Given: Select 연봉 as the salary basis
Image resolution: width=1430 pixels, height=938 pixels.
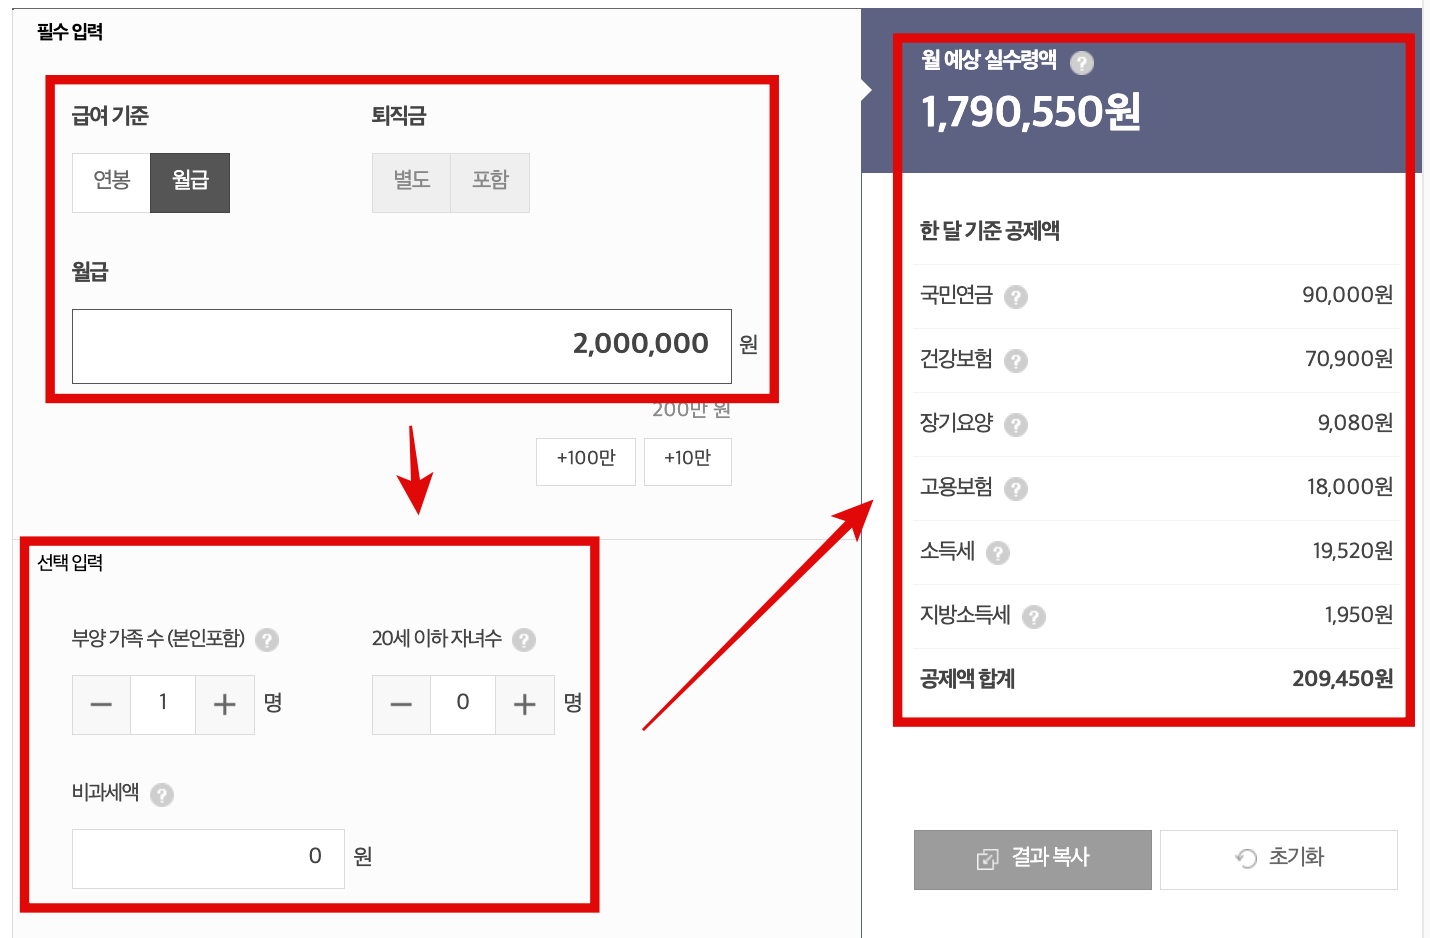Looking at the screenshot, I should pyautogui.click(x=111, y=182).
